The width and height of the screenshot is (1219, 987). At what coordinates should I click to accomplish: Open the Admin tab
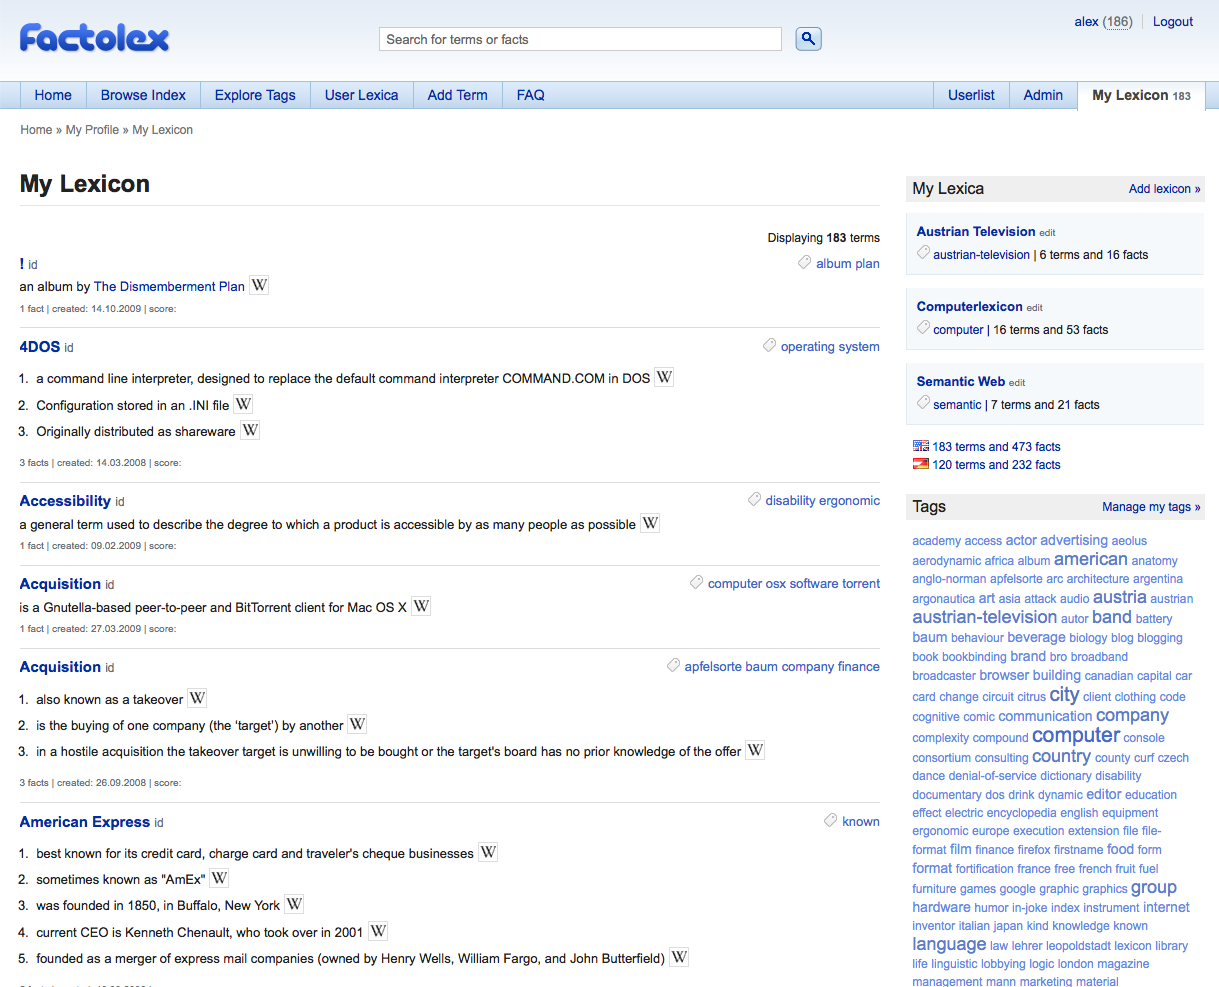pyautogui.click(x=1043, y=95)
